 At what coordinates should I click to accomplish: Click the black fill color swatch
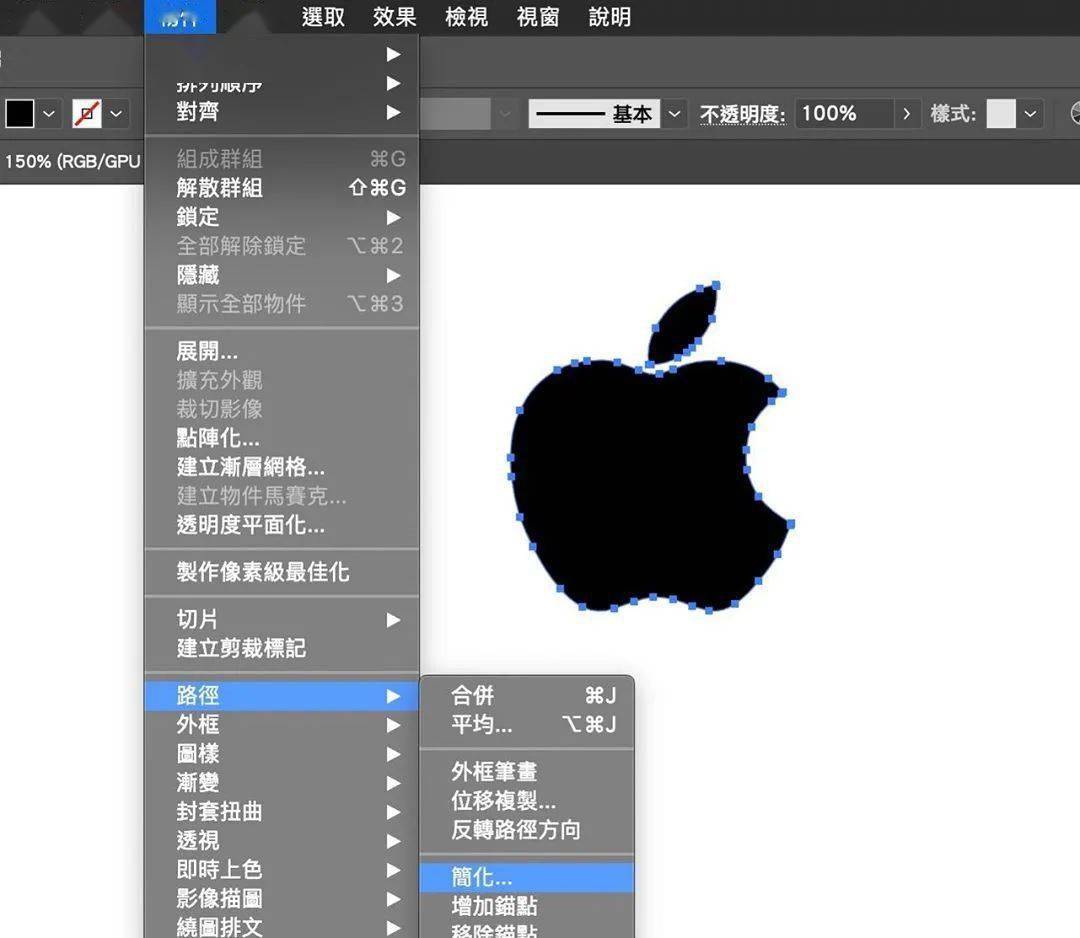click(x=20, y=114)
